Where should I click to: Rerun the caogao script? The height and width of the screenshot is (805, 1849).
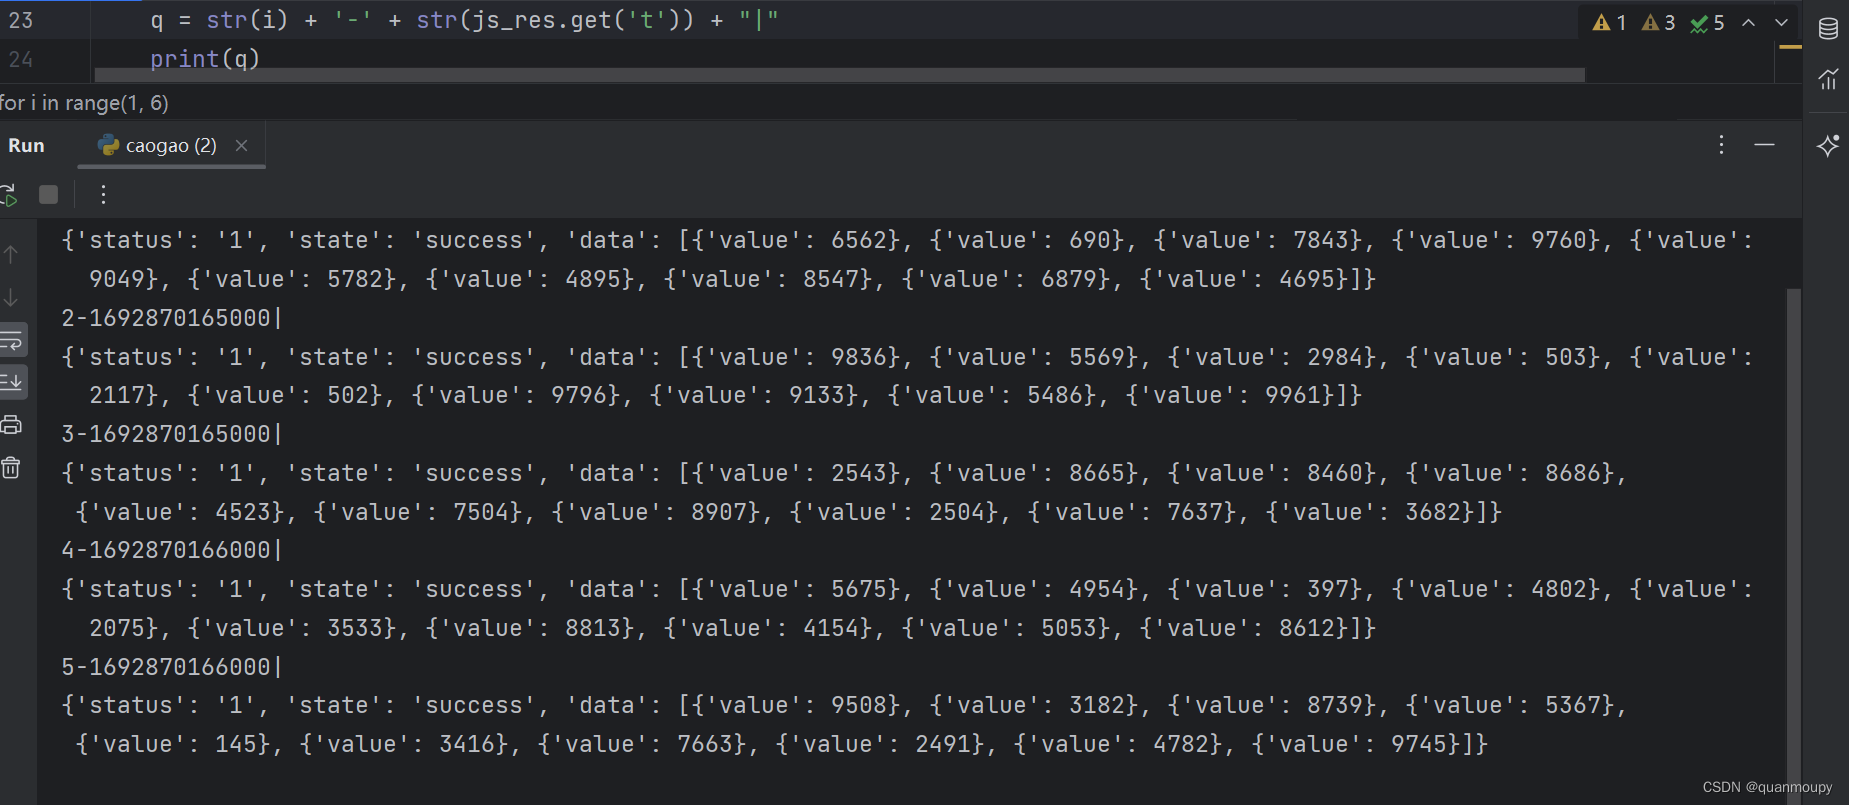click(9, 195)
